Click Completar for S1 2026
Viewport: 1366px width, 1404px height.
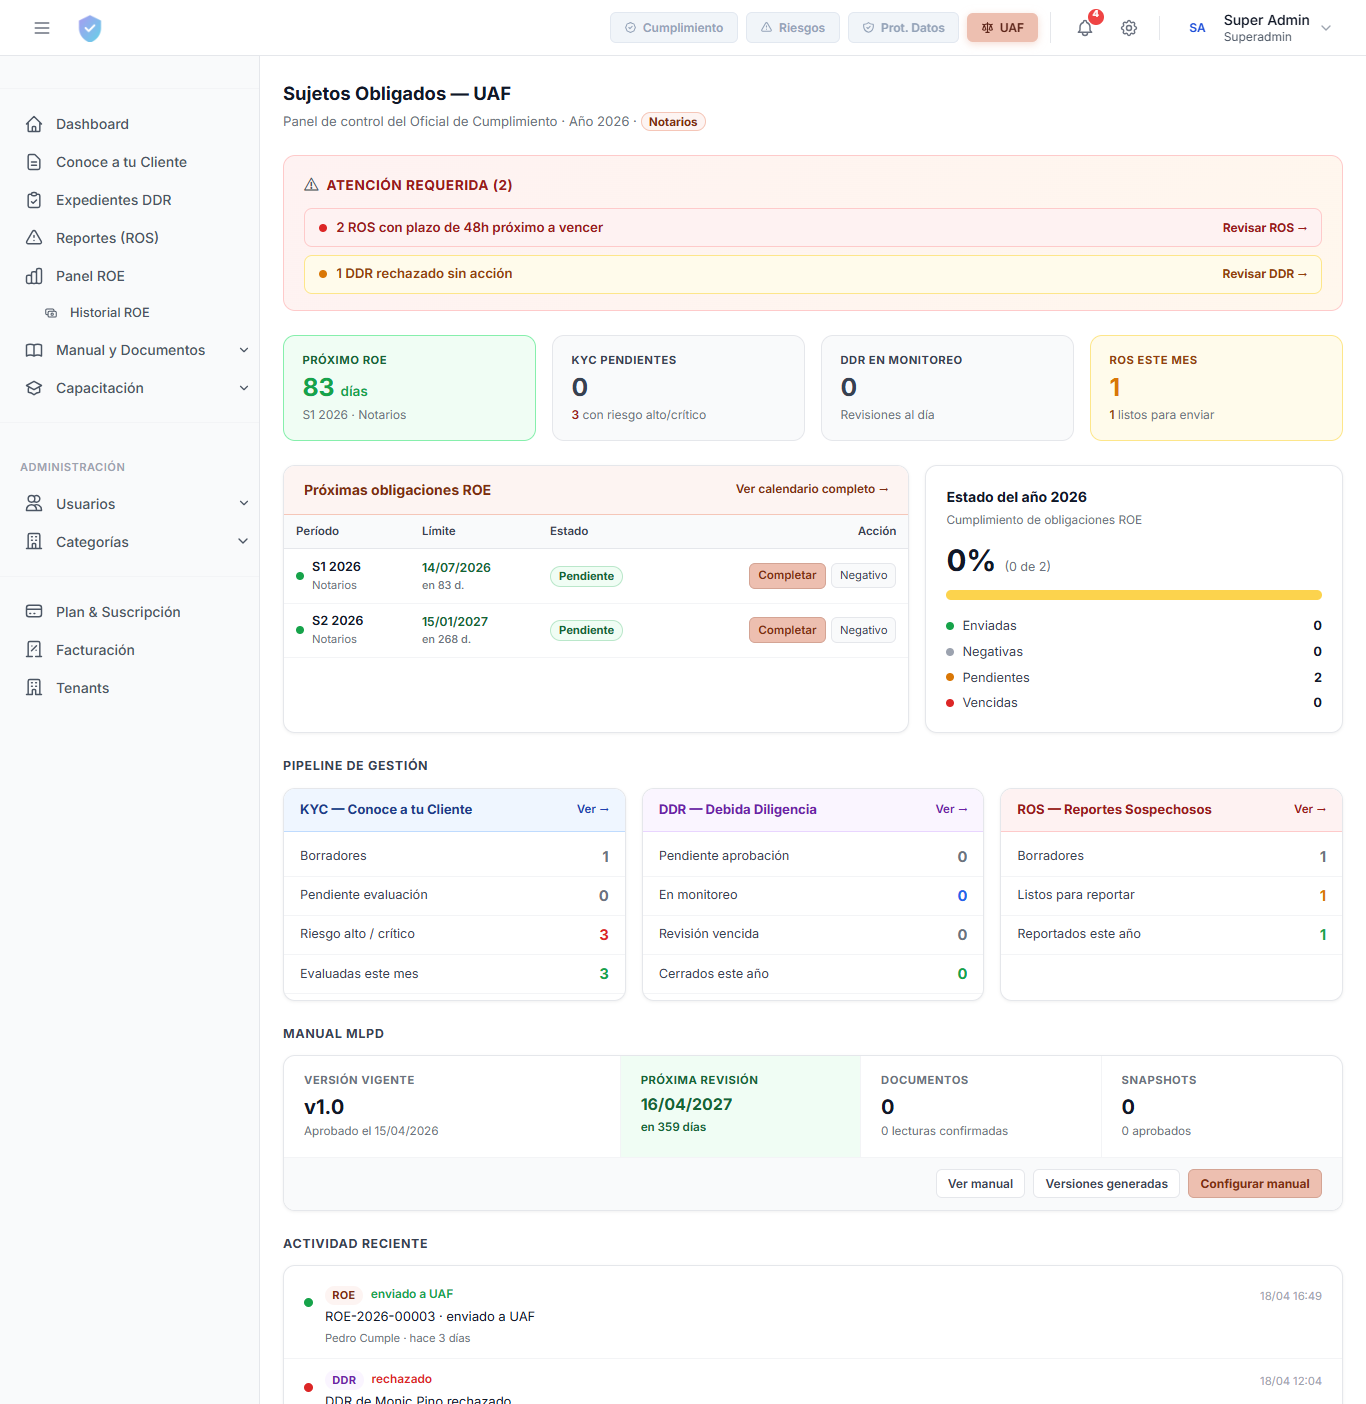click(787, 576)
